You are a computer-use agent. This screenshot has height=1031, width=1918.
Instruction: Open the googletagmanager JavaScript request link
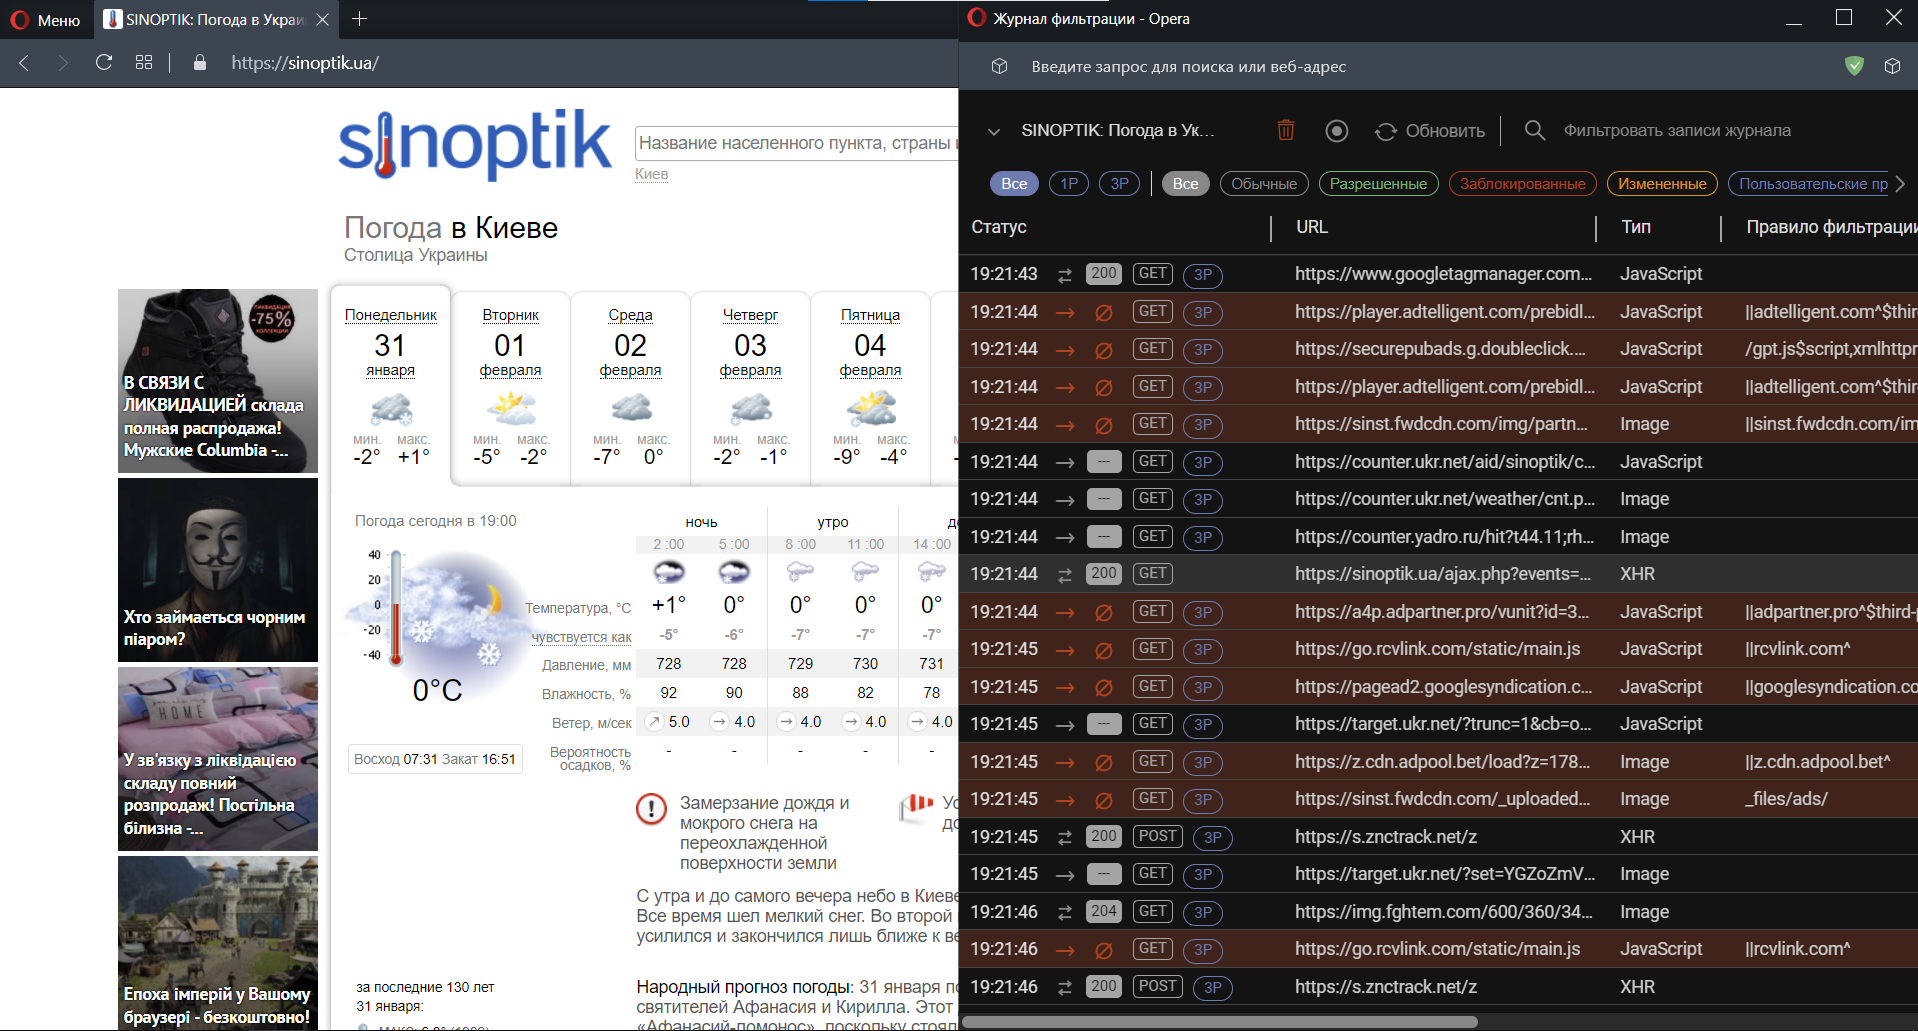pos(1443,273)
